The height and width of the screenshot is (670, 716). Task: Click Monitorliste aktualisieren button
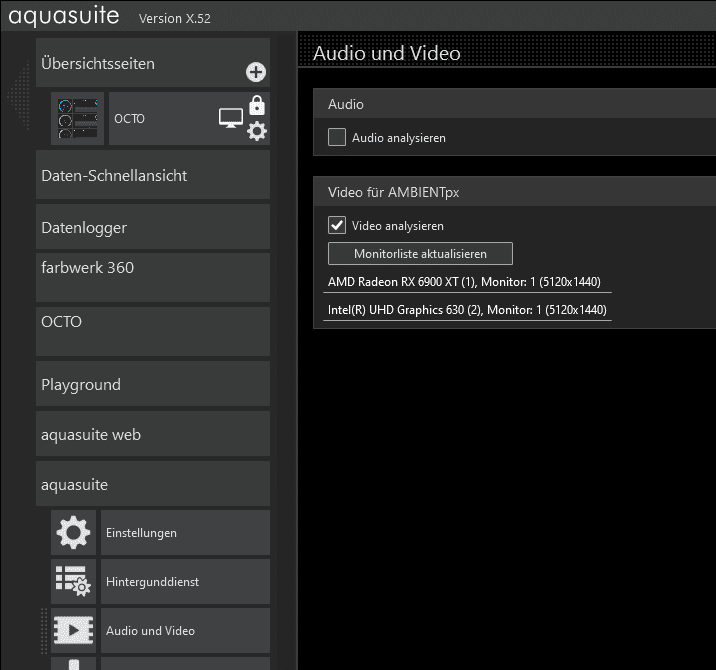click(420, 253)
